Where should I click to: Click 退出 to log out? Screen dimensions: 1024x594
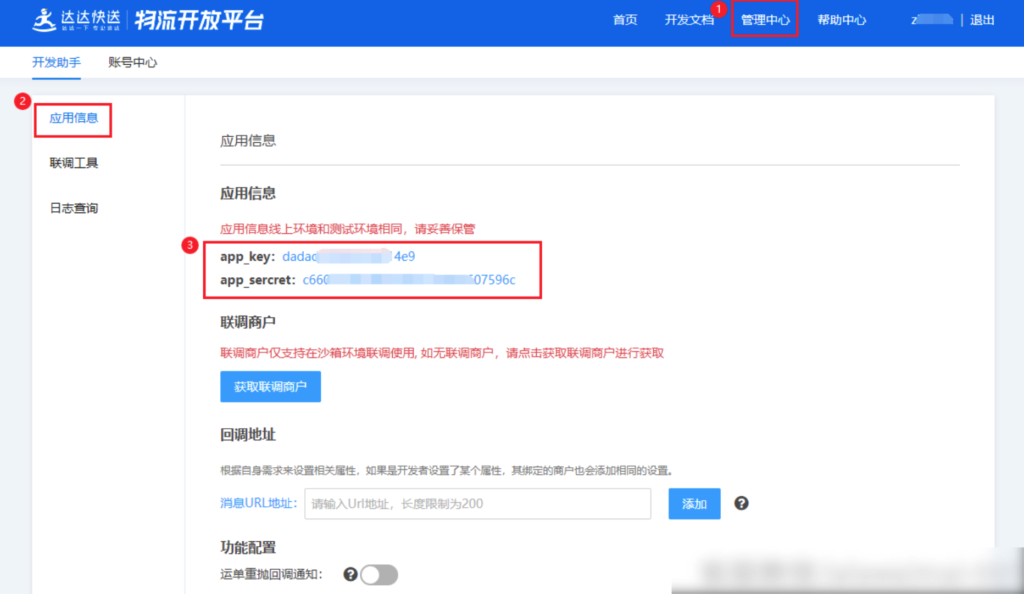(981, 20)
